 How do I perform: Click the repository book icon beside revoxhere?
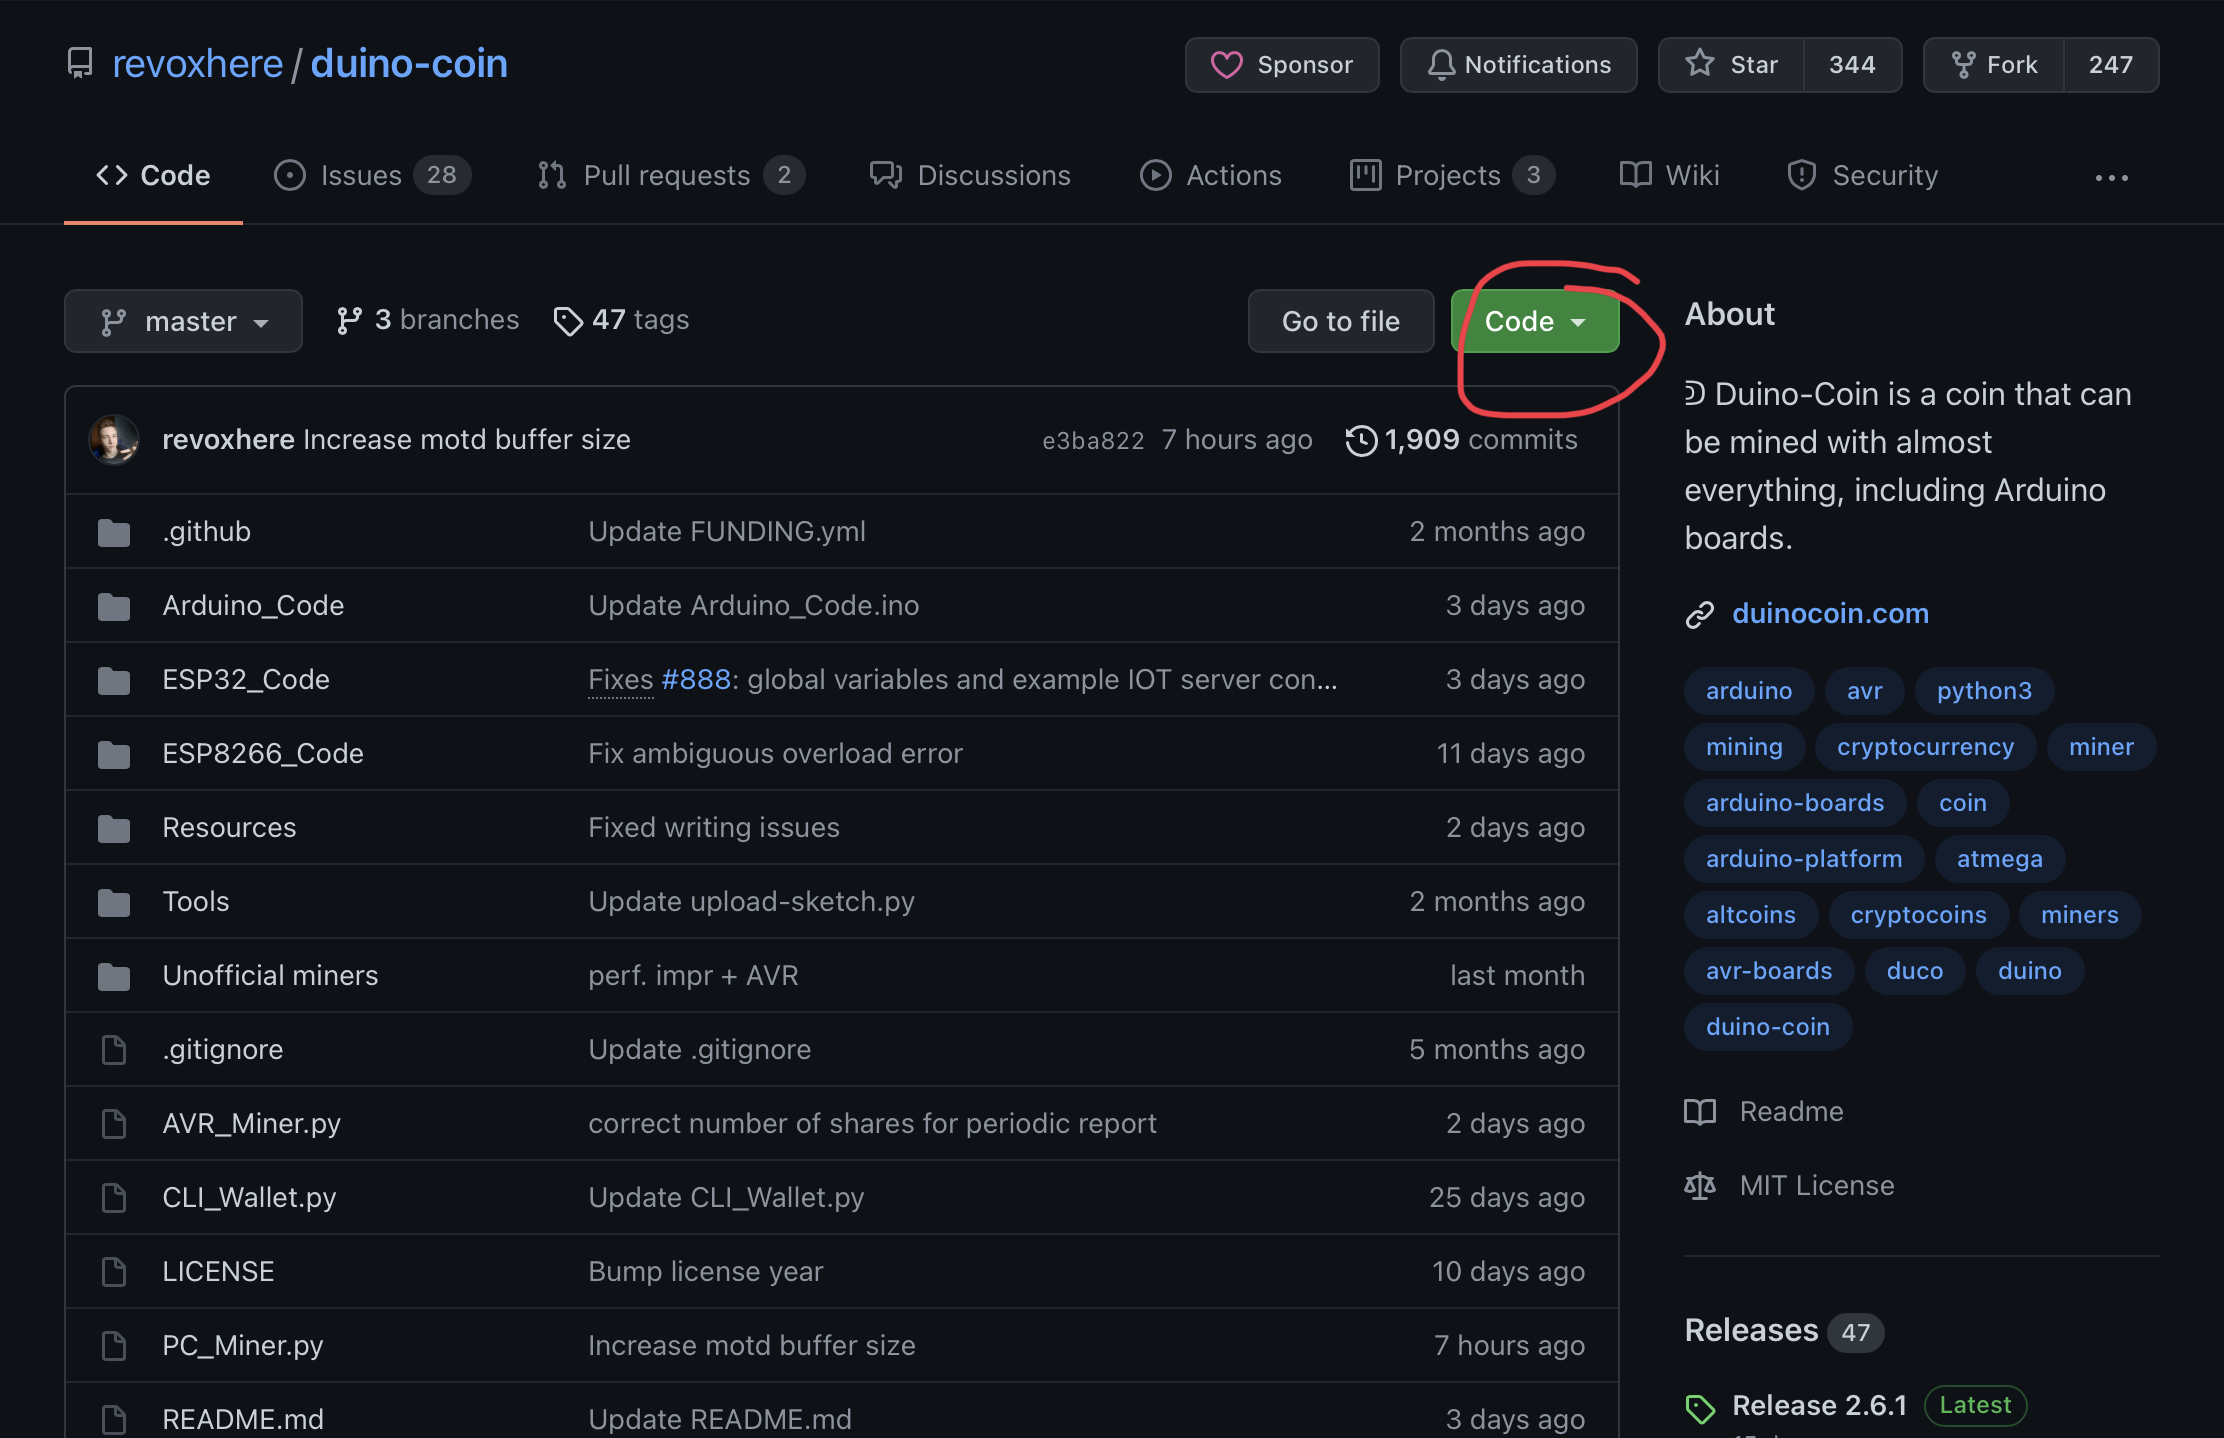(80, 62)
